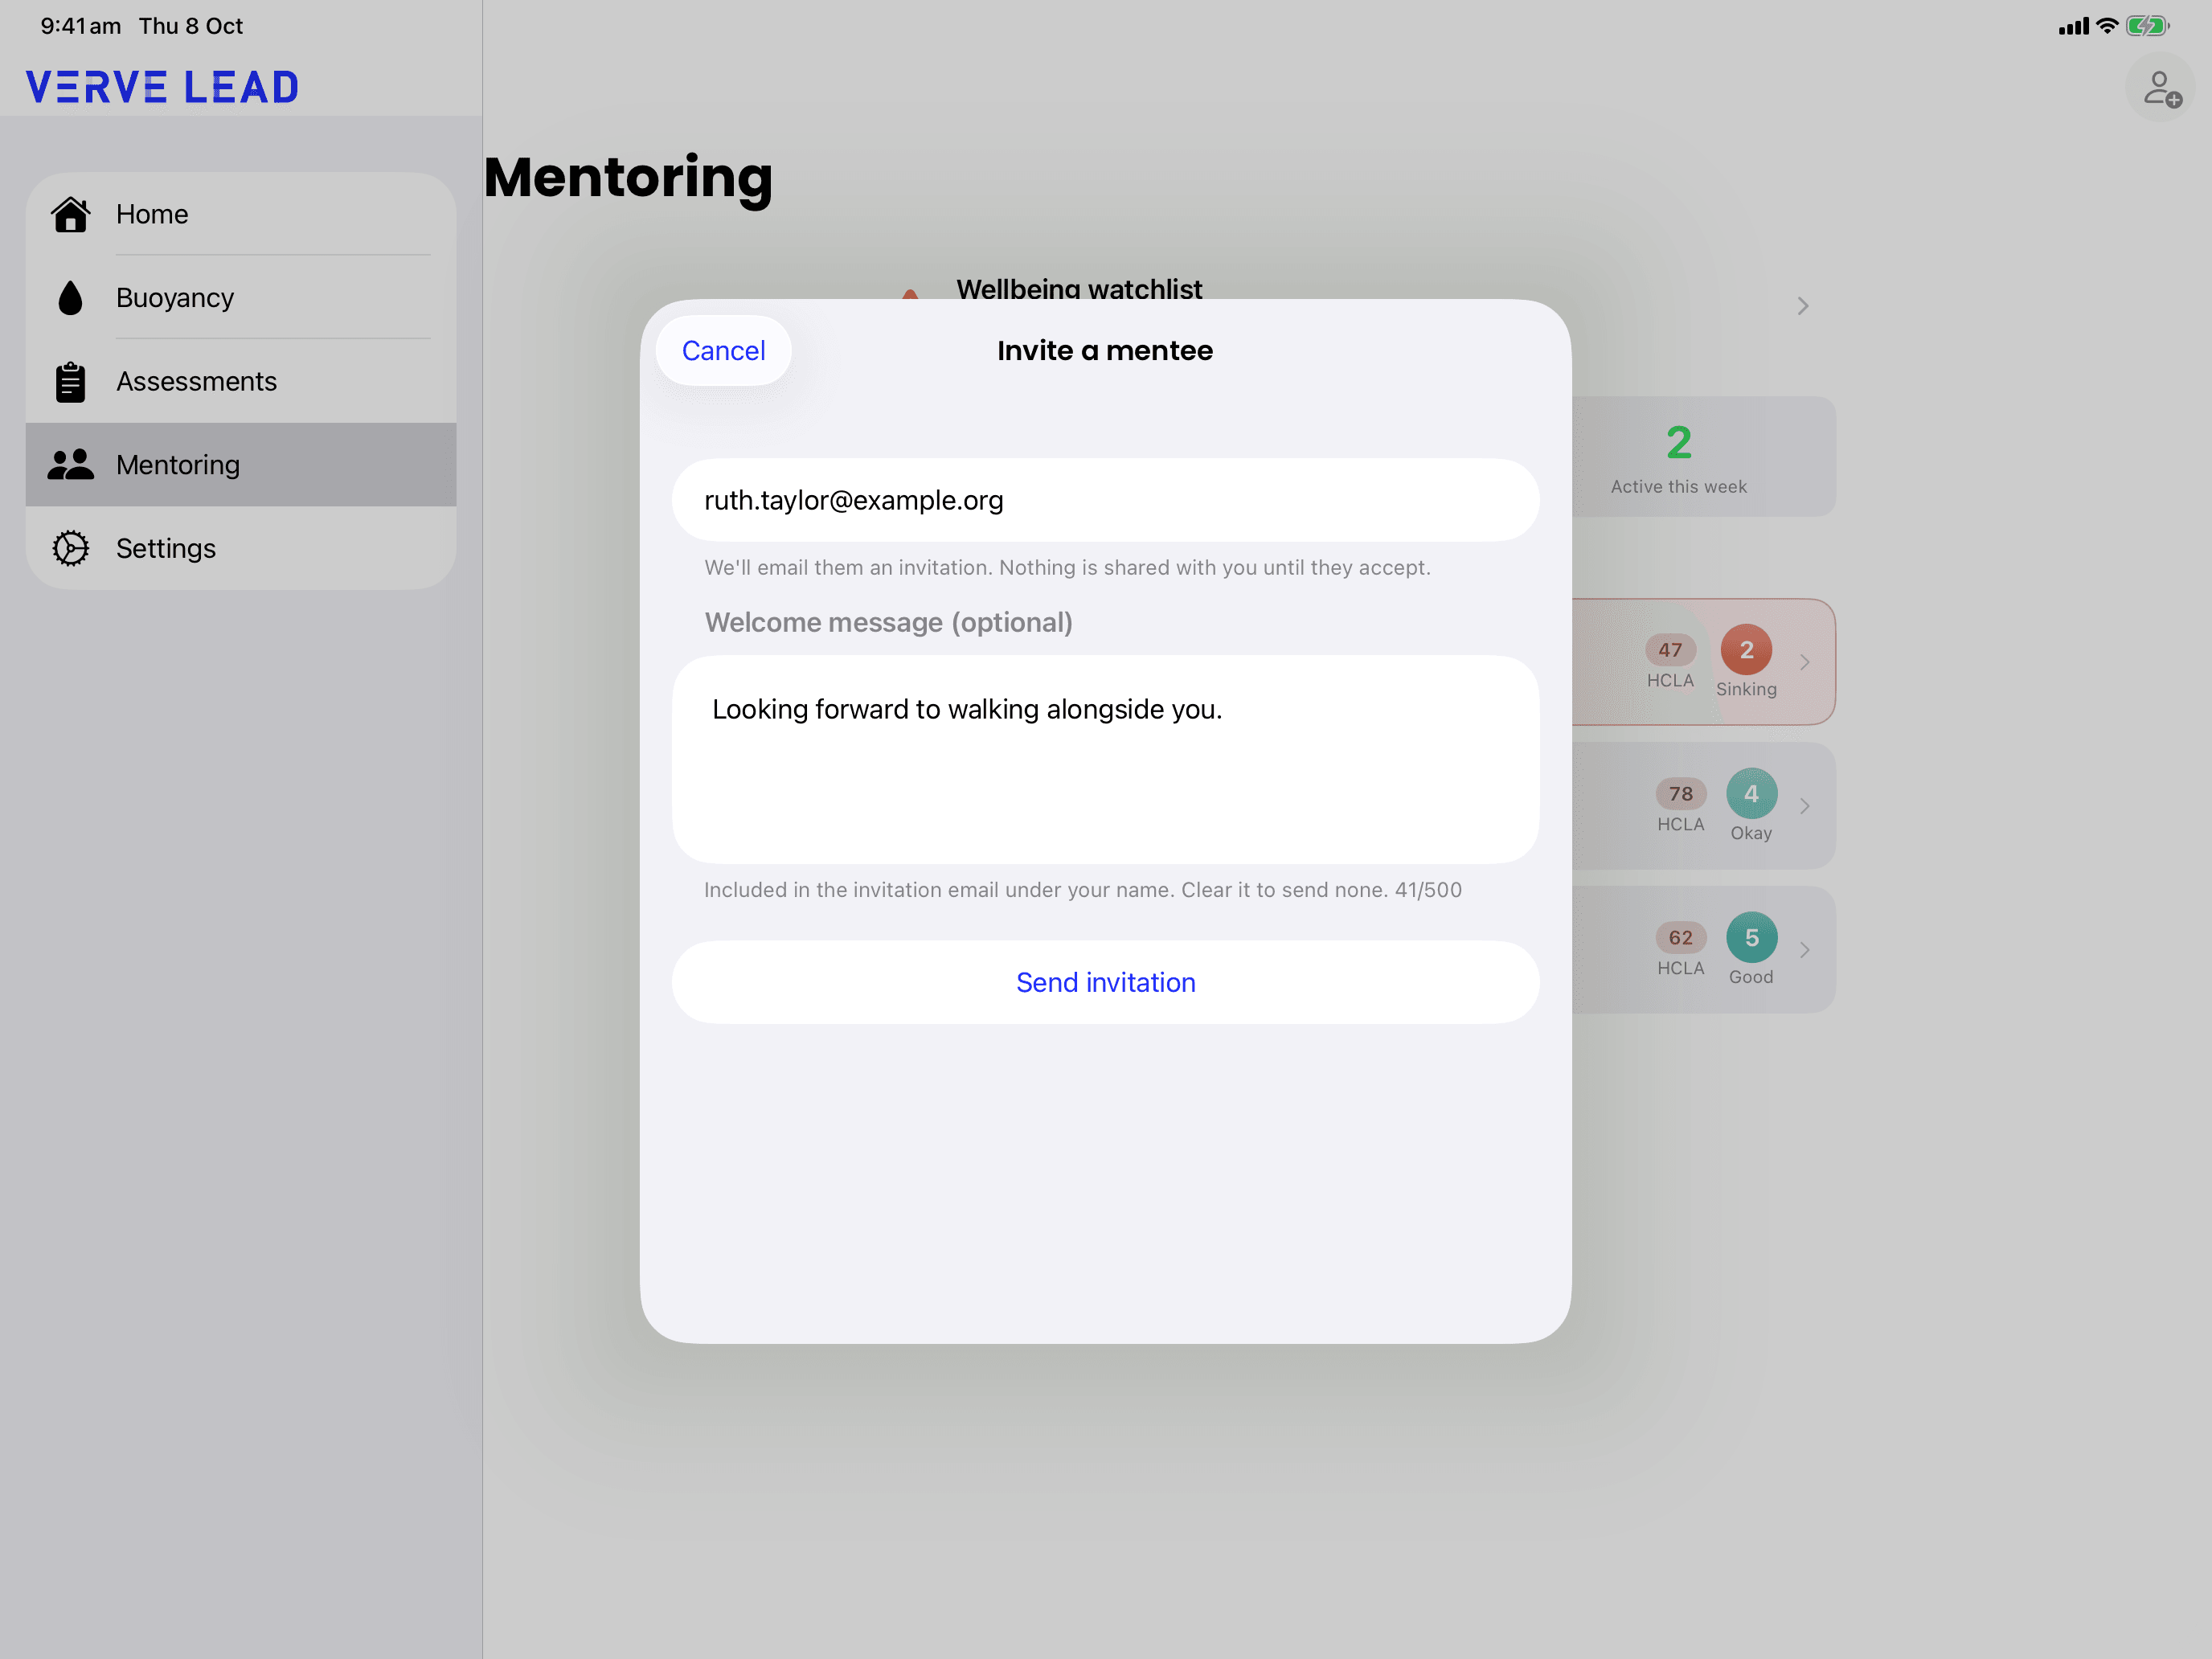Open the Okay mentee row chevron
This screenshot has height=1659, width=2212.
(x=1805, y=806)
